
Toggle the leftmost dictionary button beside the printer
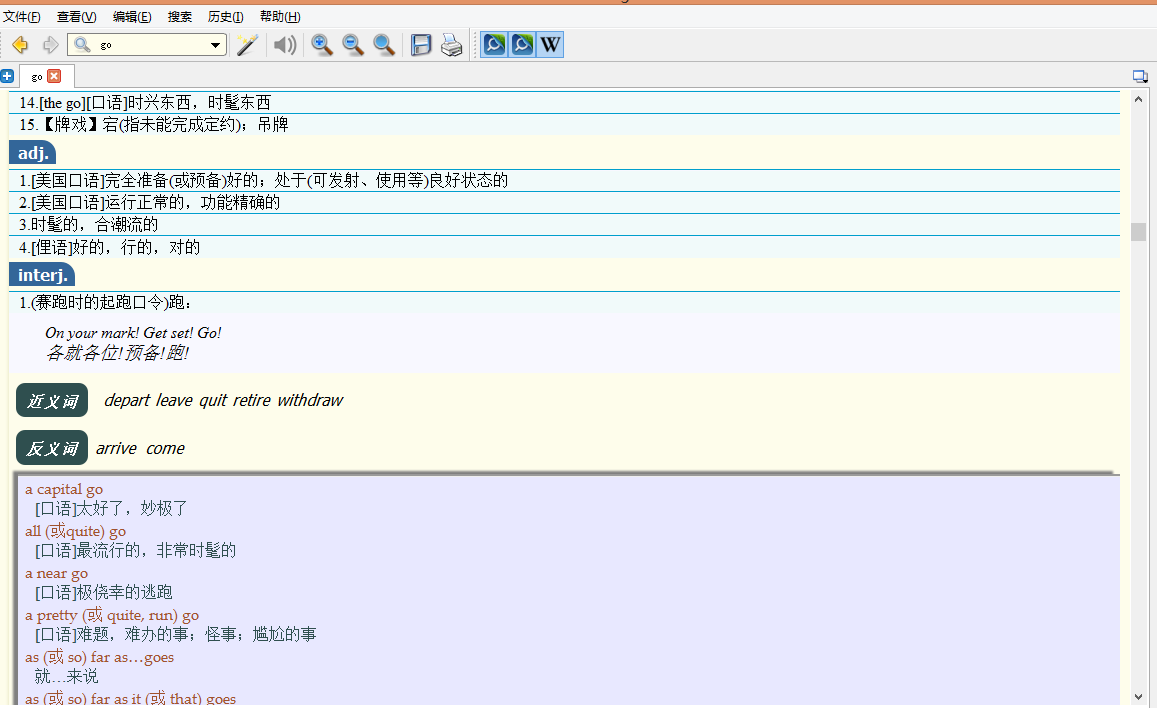[x=494, y=45]
